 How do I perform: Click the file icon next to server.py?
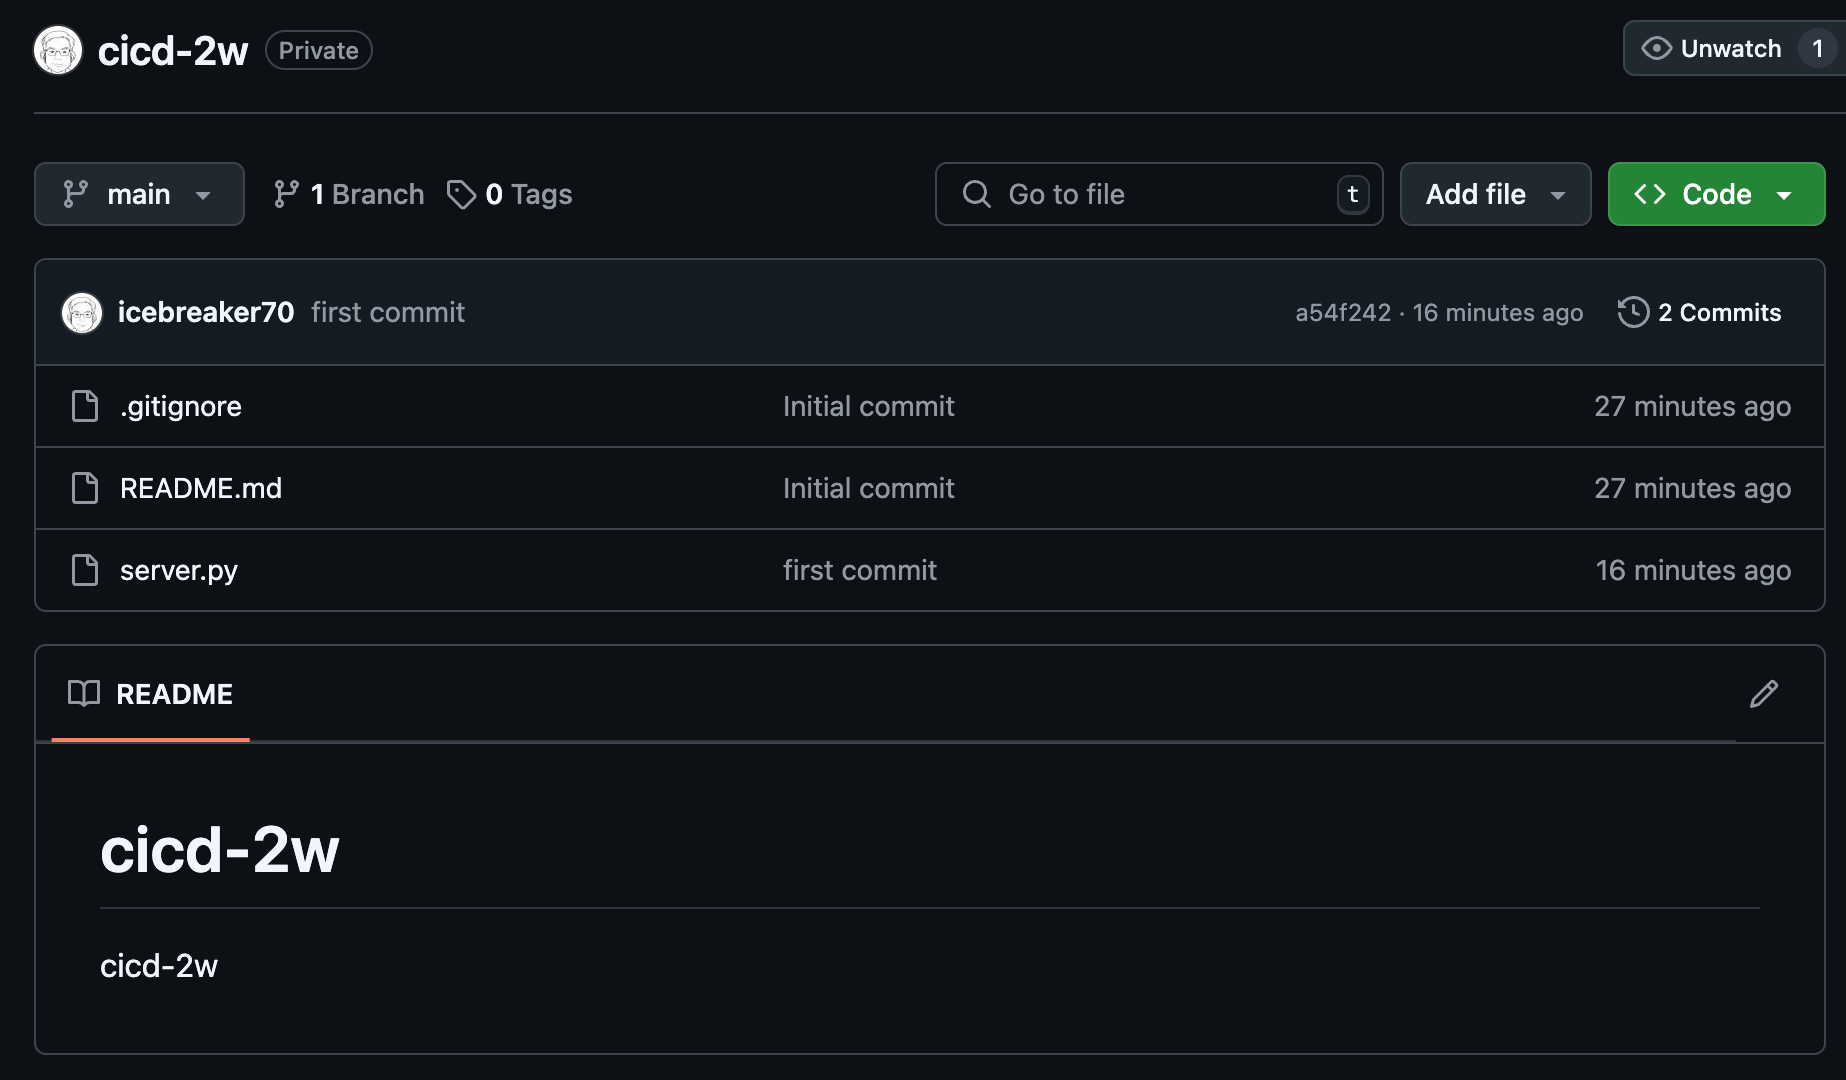(85, 570)
